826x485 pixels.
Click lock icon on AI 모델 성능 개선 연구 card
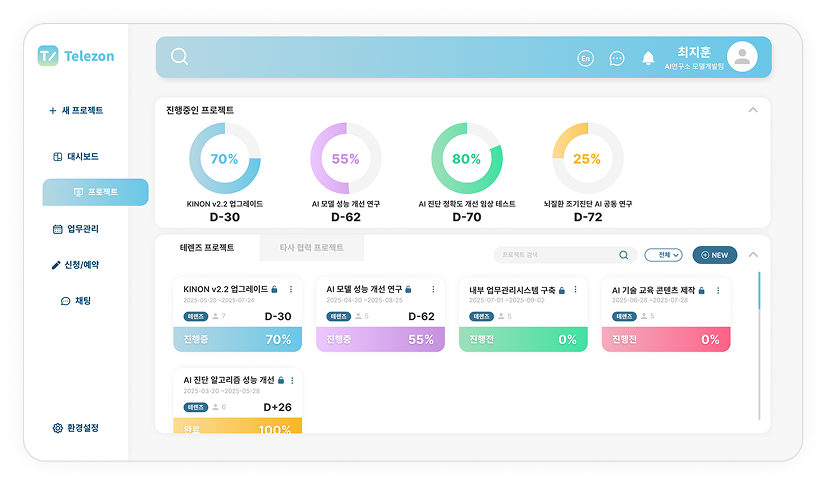pyautogui.click(x=408, y=290)
